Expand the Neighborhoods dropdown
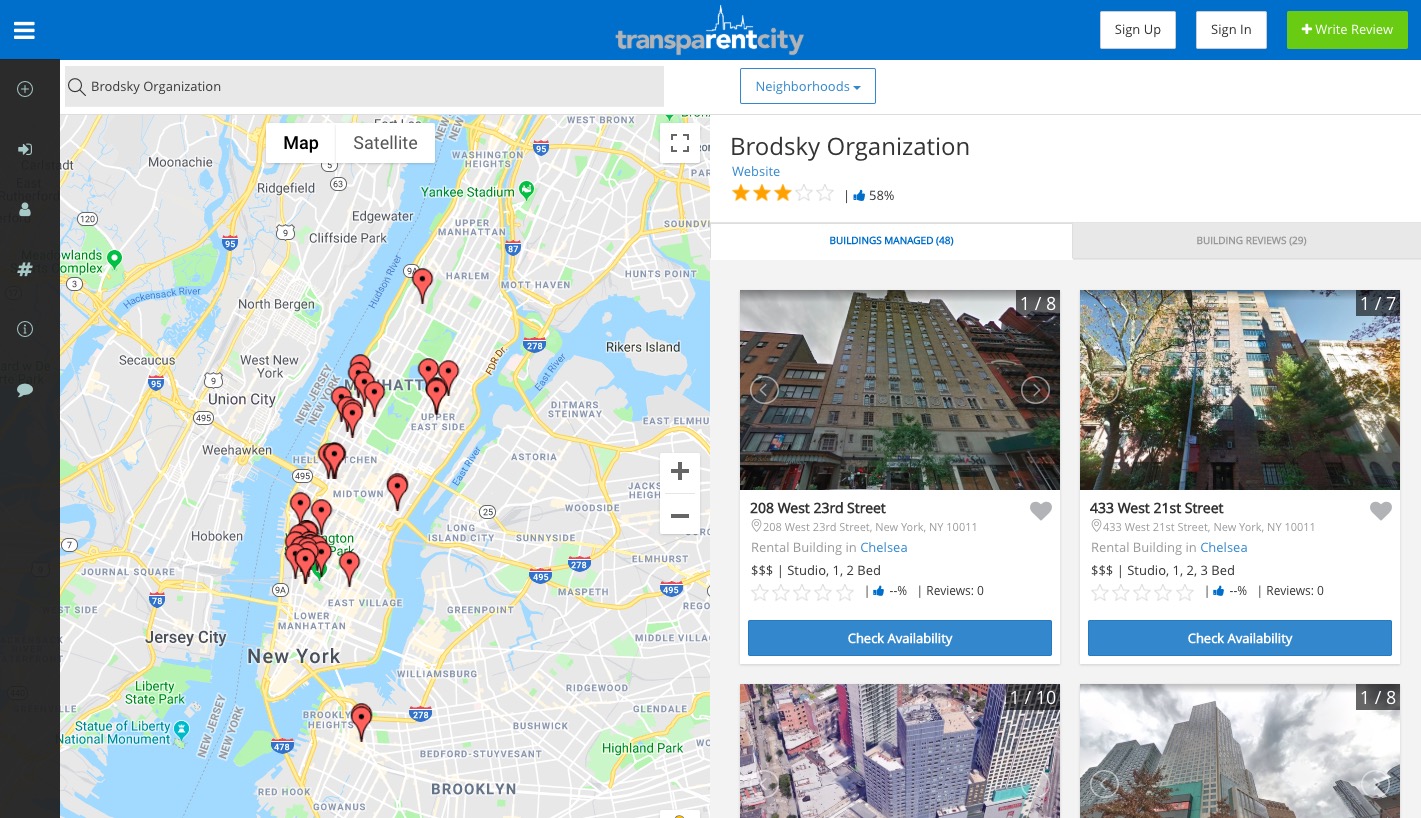This screenshot has height=818, width=1421. click(x=808, y=86)
